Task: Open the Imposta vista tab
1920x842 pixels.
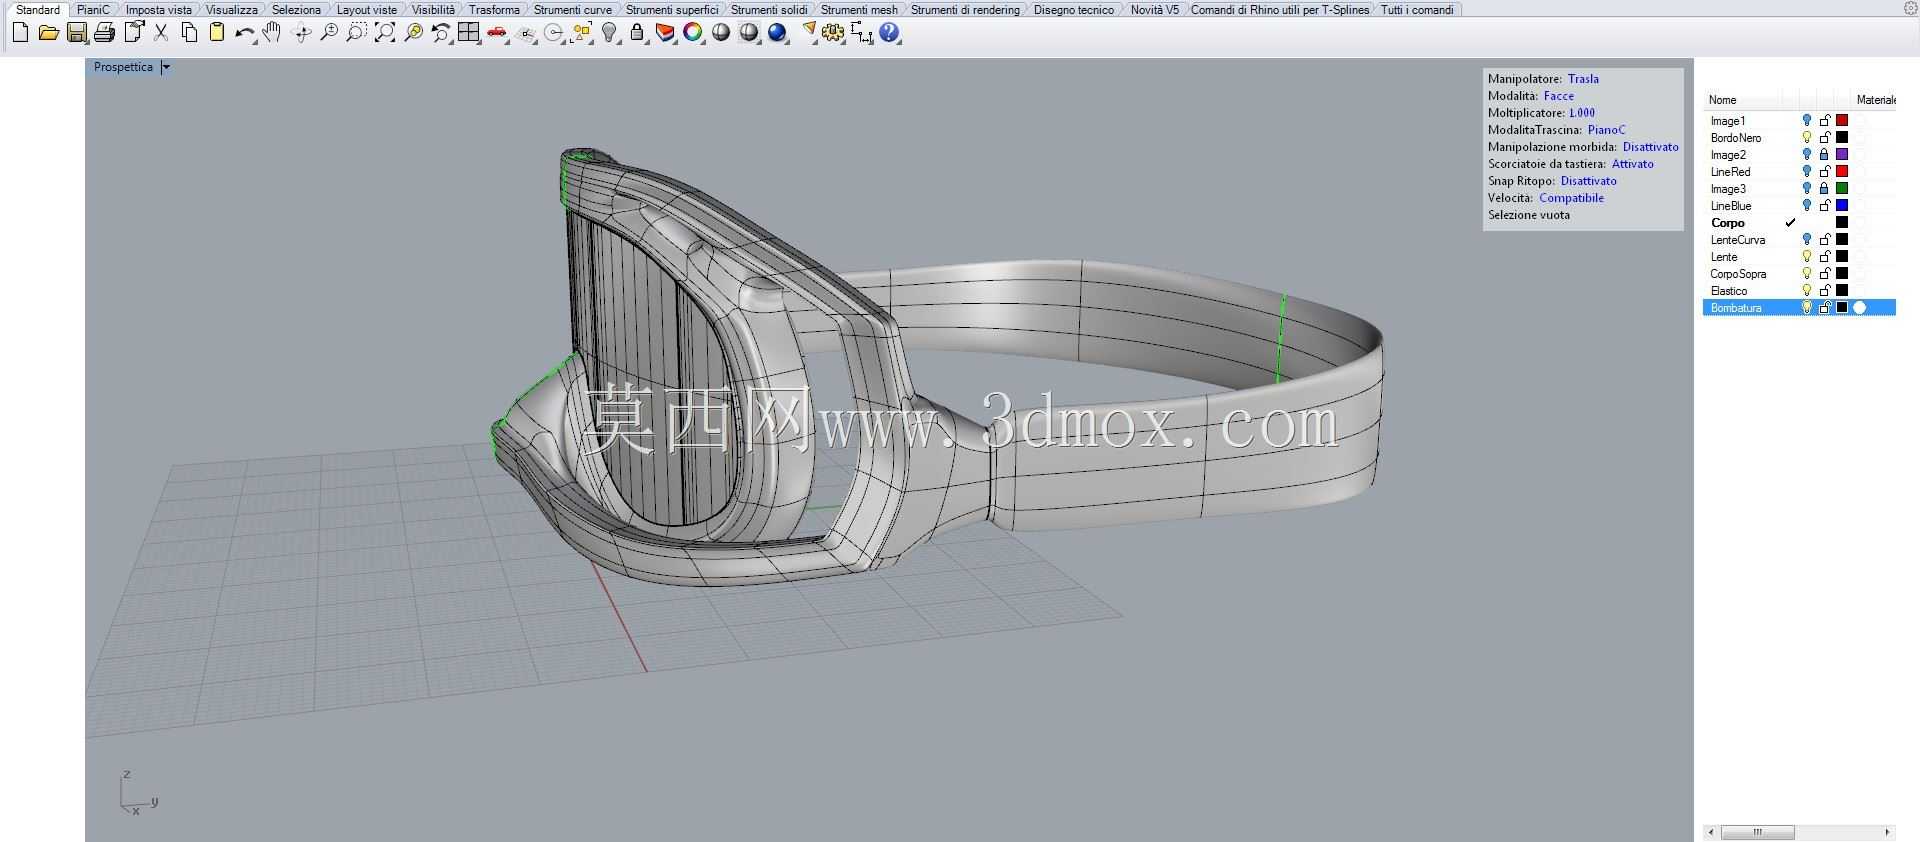Action: point(158,10)
